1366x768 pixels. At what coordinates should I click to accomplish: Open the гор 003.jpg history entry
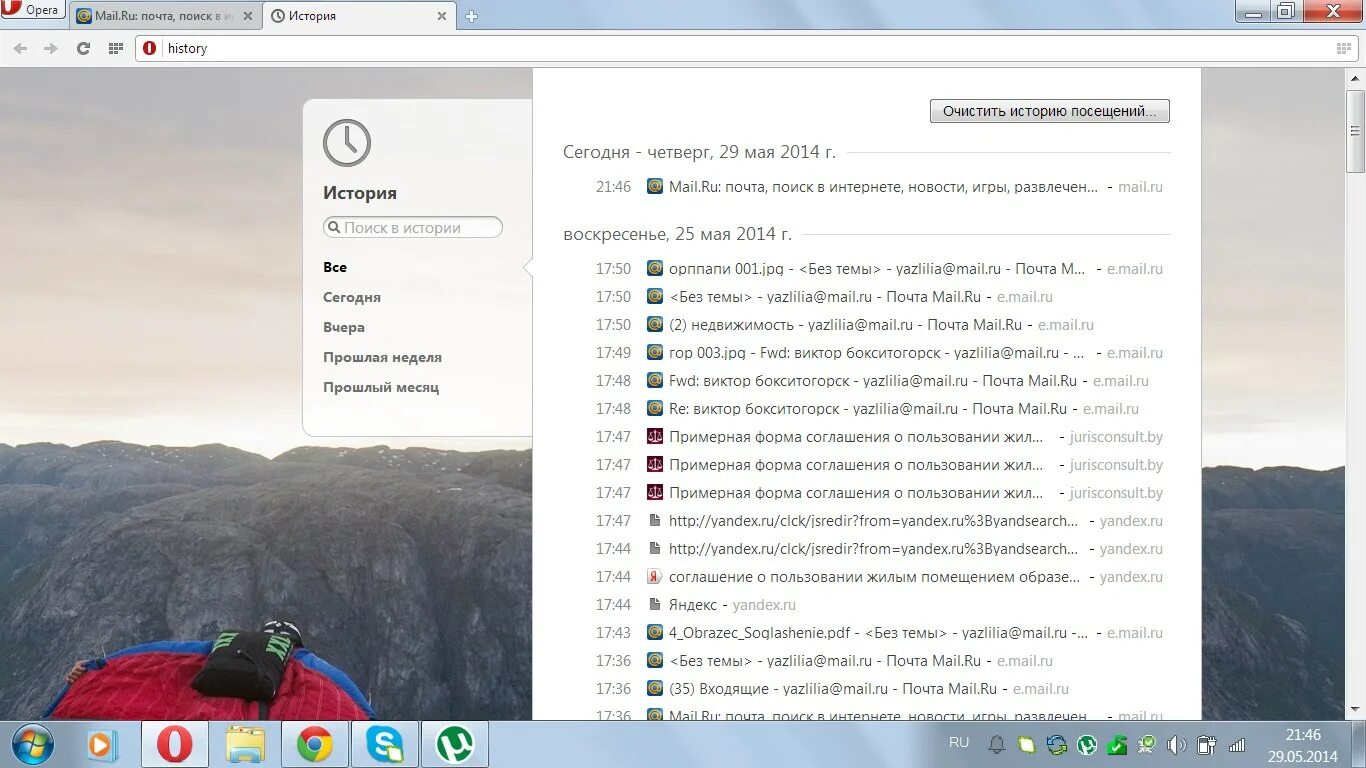(877, 353)
